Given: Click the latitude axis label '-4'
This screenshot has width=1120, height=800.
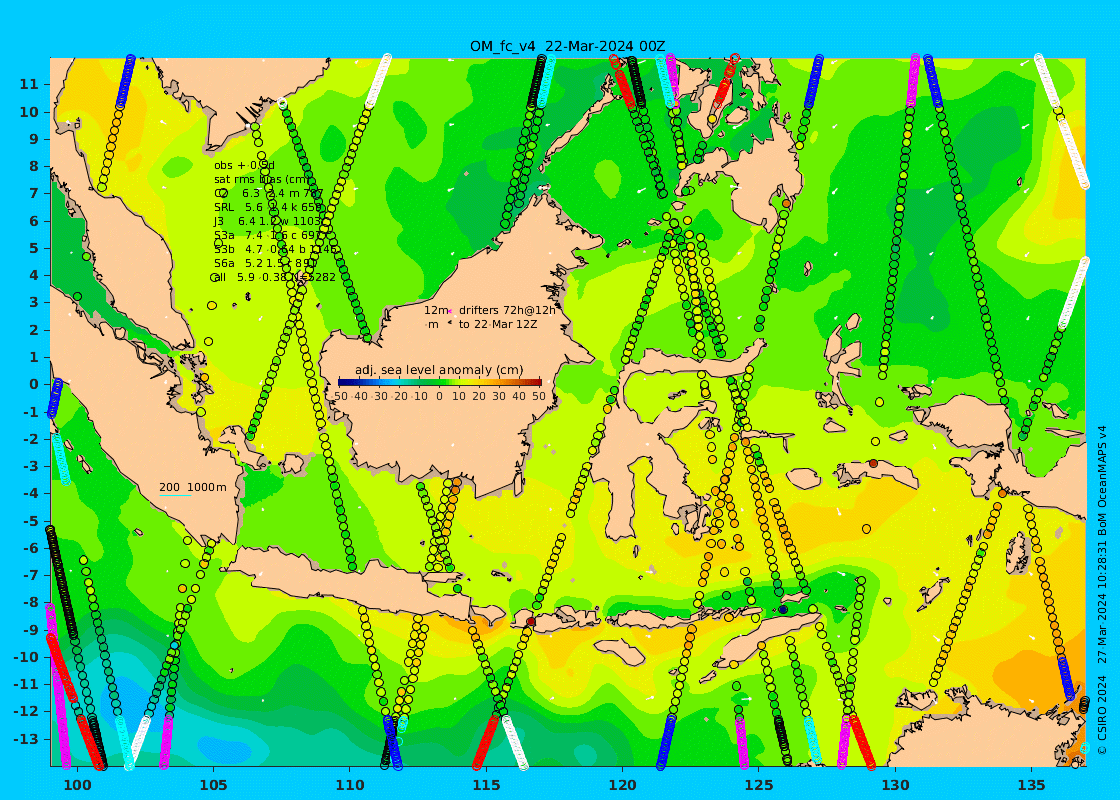Looking at the screenshot, I should [x=31, y=493].
